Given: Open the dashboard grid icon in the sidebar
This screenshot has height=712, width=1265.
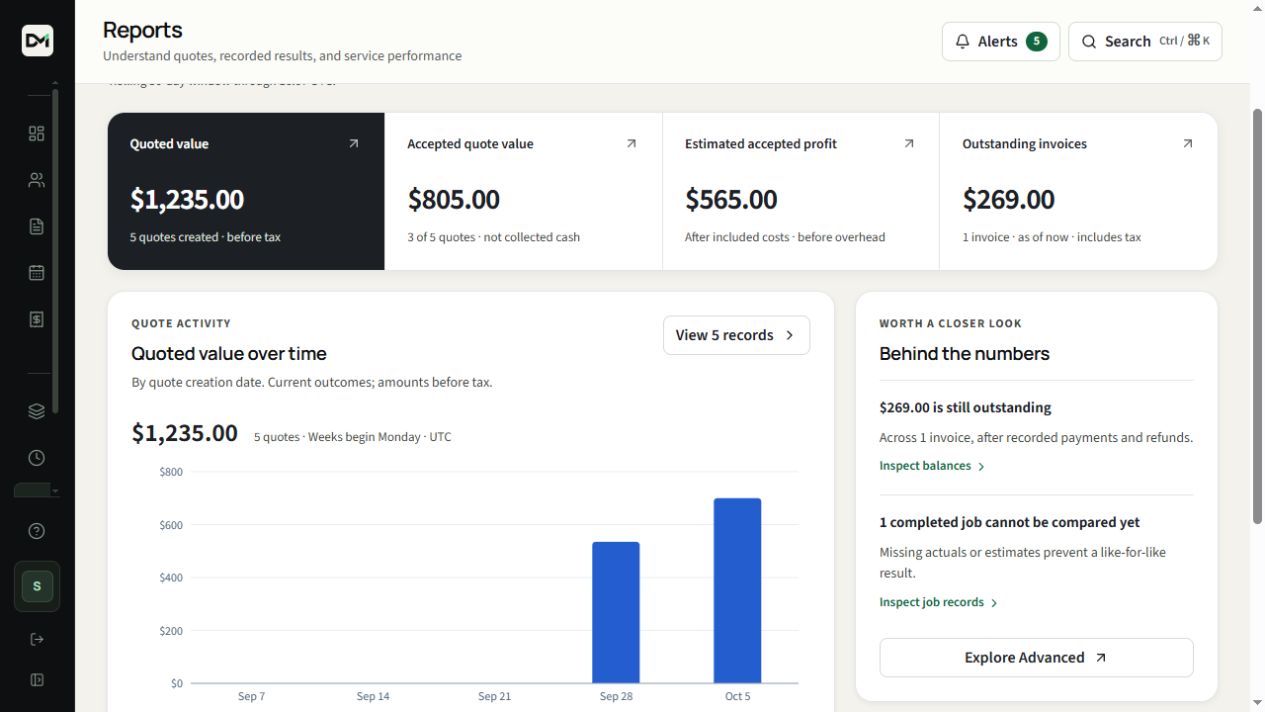Looking at the screenshot, I should [37, 134].
